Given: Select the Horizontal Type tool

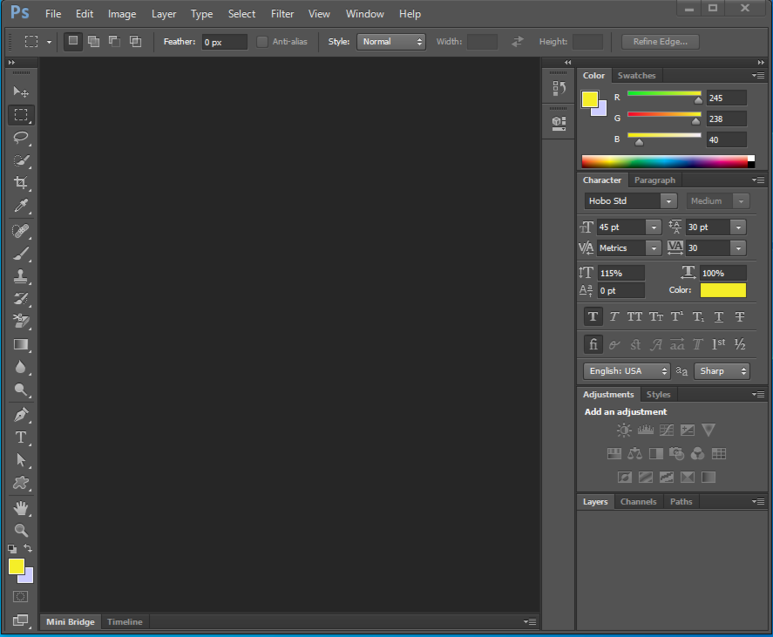Looking at the screenshot, I should click(21, 438).
